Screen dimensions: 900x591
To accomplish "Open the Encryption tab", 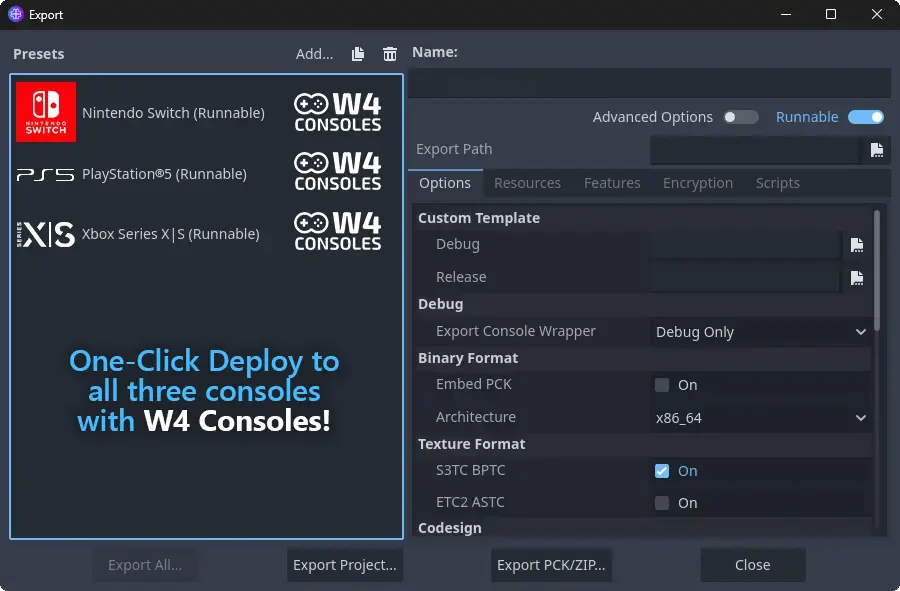I will (698, 183).
